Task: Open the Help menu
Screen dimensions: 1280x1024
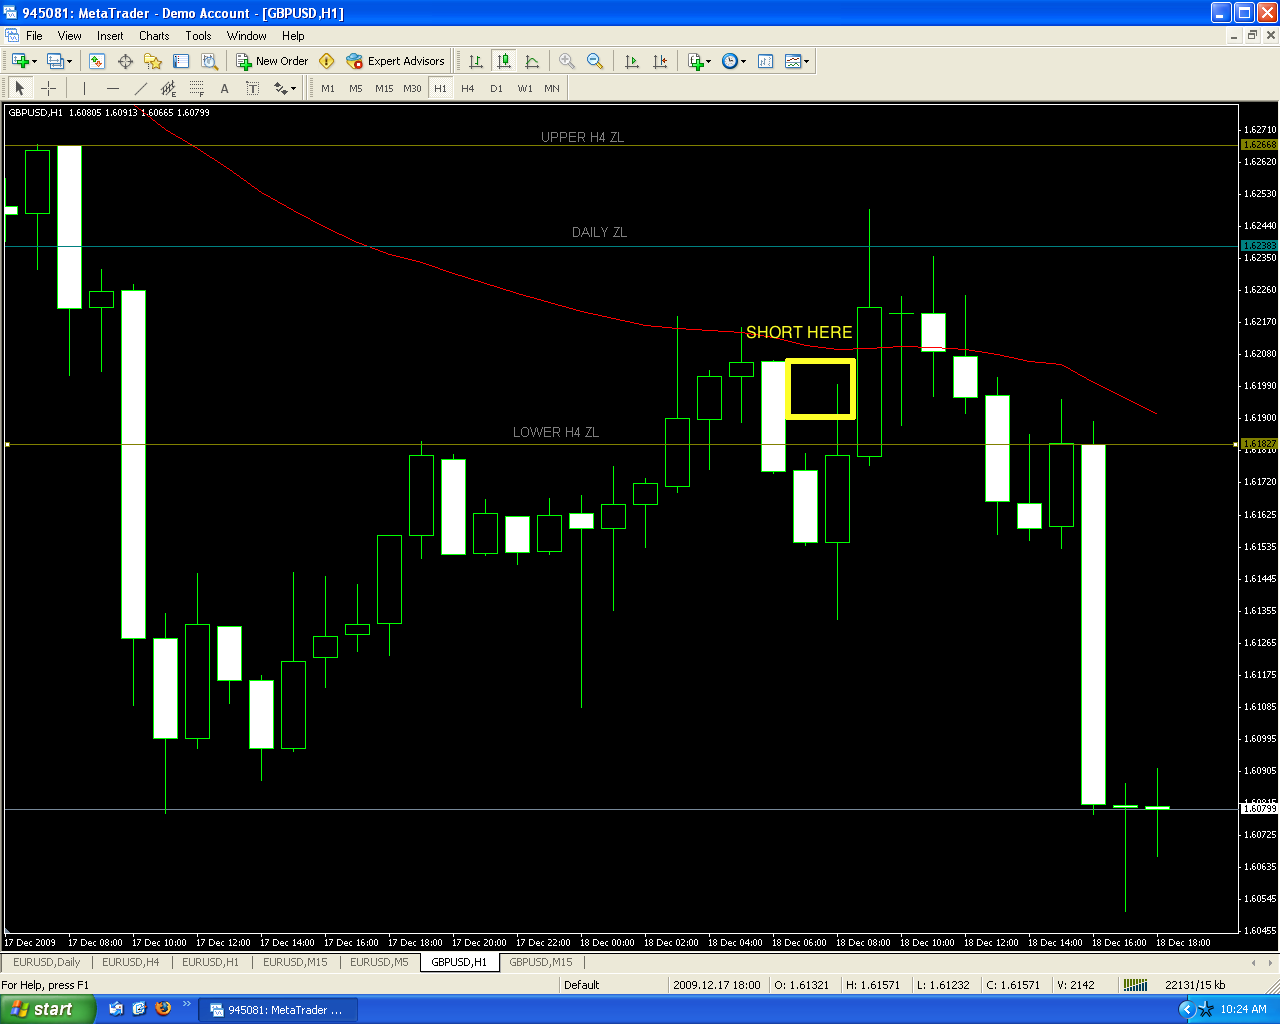Action: pyautogui.click(x=293, y=36)
